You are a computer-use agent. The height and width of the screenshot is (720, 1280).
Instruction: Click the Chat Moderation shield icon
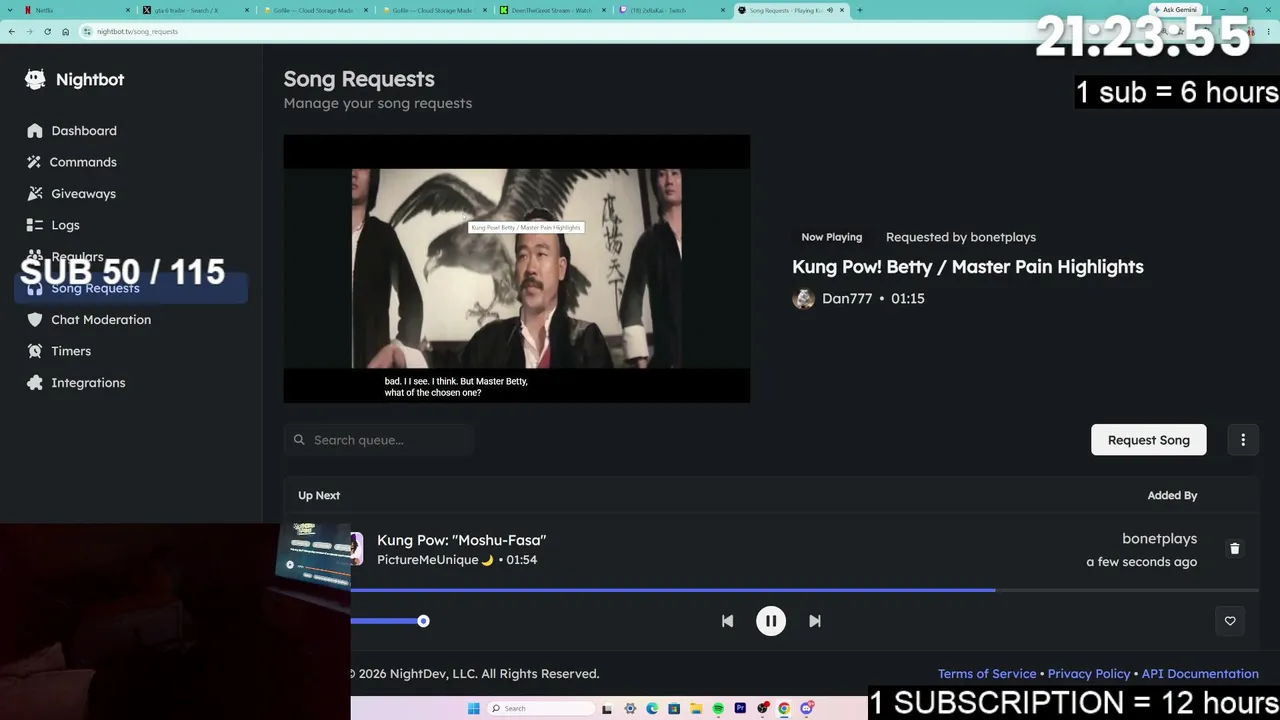pyautogui.click(x=35, y=320)
